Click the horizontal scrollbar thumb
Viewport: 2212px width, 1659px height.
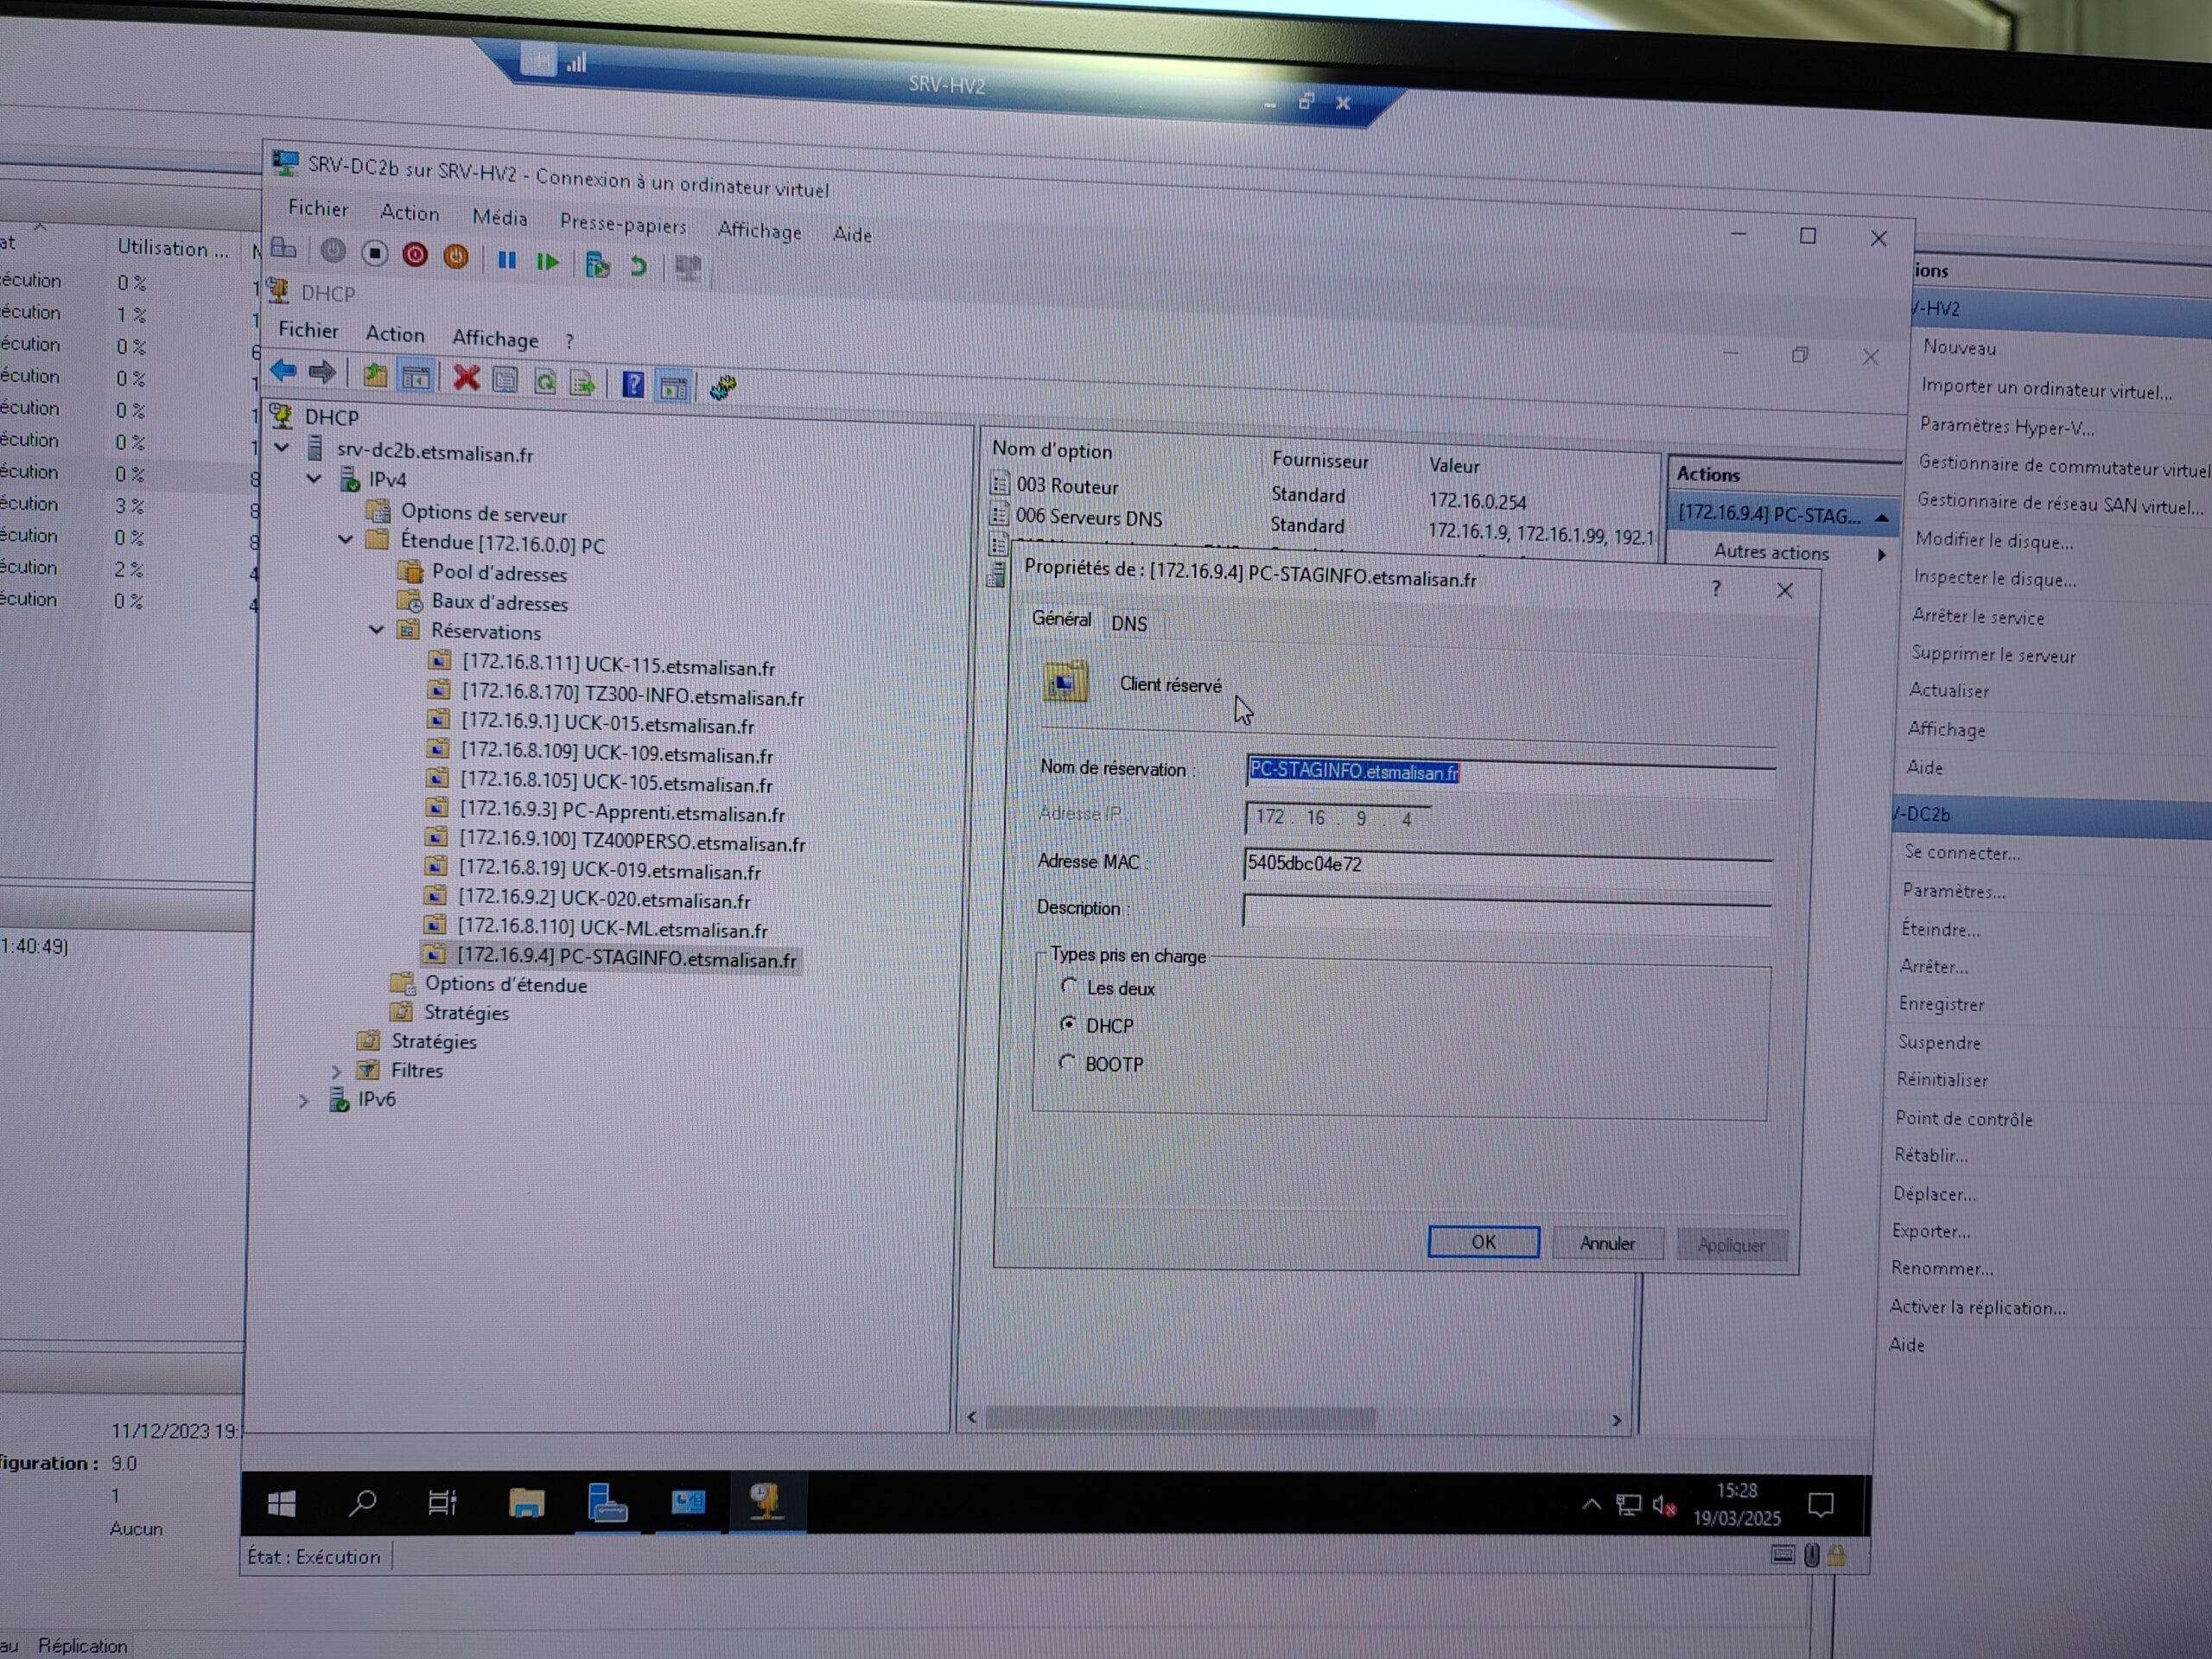1180,1417
